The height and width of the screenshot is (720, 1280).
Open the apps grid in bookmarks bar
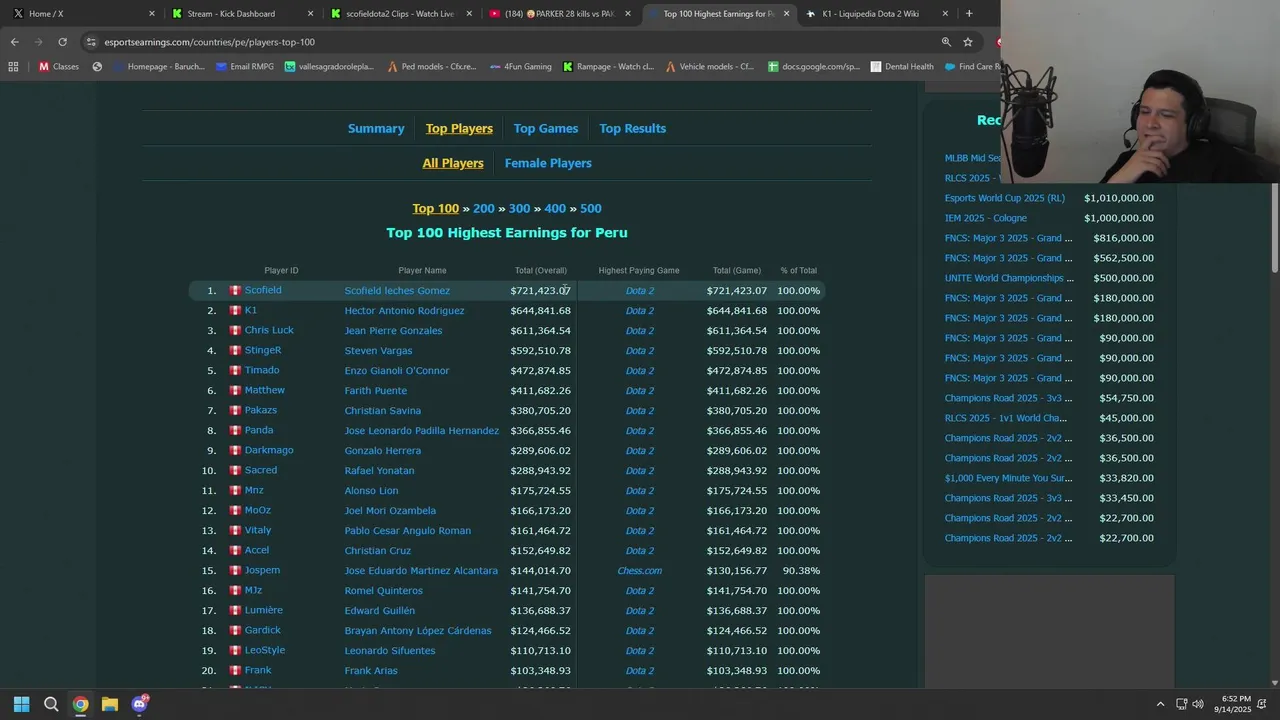13,67
